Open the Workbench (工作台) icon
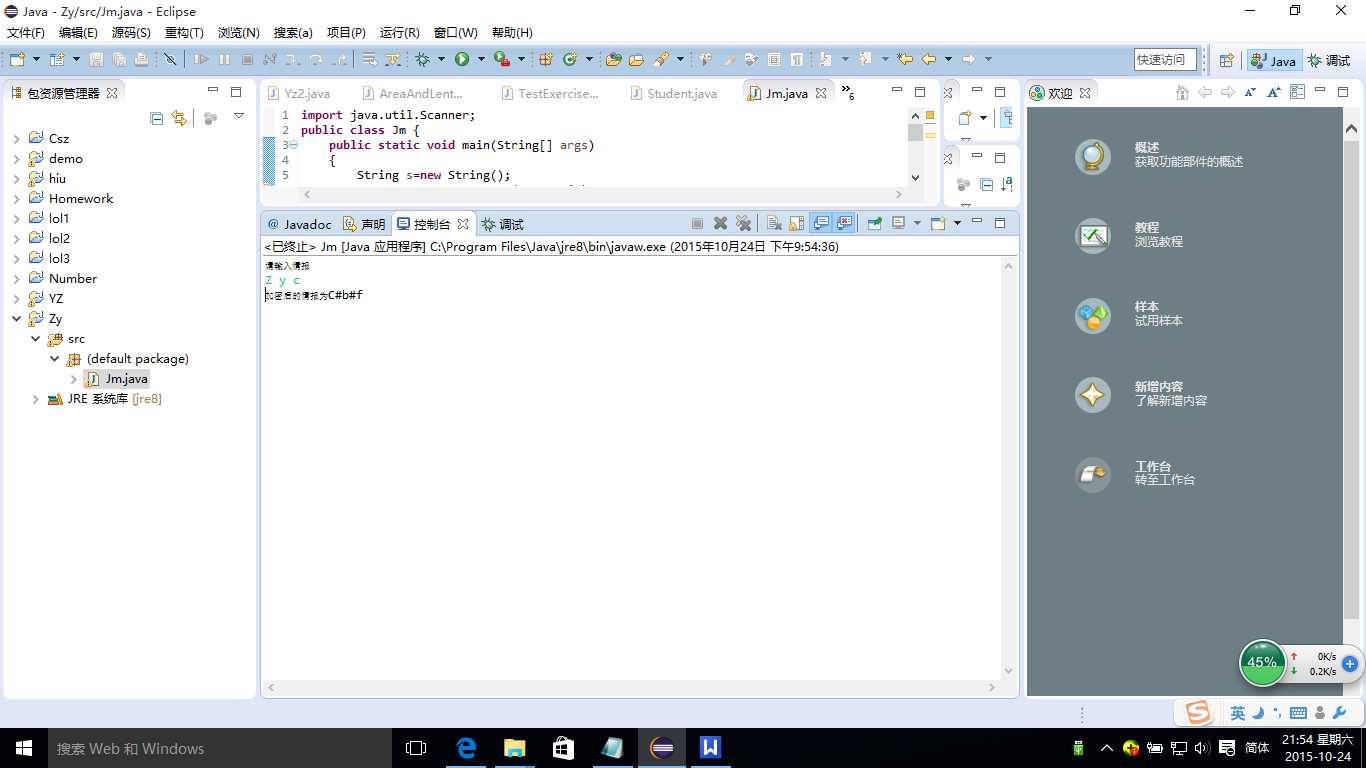 tap(1093, 475)
